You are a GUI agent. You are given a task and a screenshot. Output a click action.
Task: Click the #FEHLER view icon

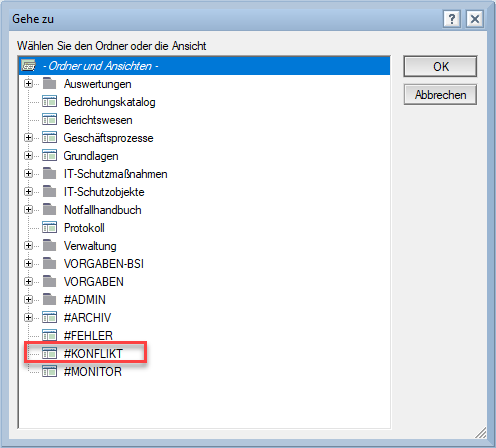[50, 335]
